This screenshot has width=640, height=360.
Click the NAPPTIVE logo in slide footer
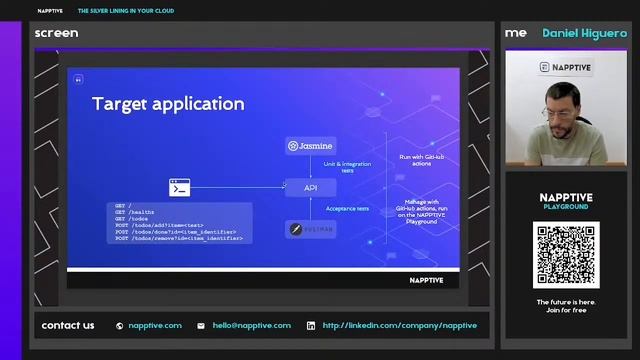tap(426, 280)
